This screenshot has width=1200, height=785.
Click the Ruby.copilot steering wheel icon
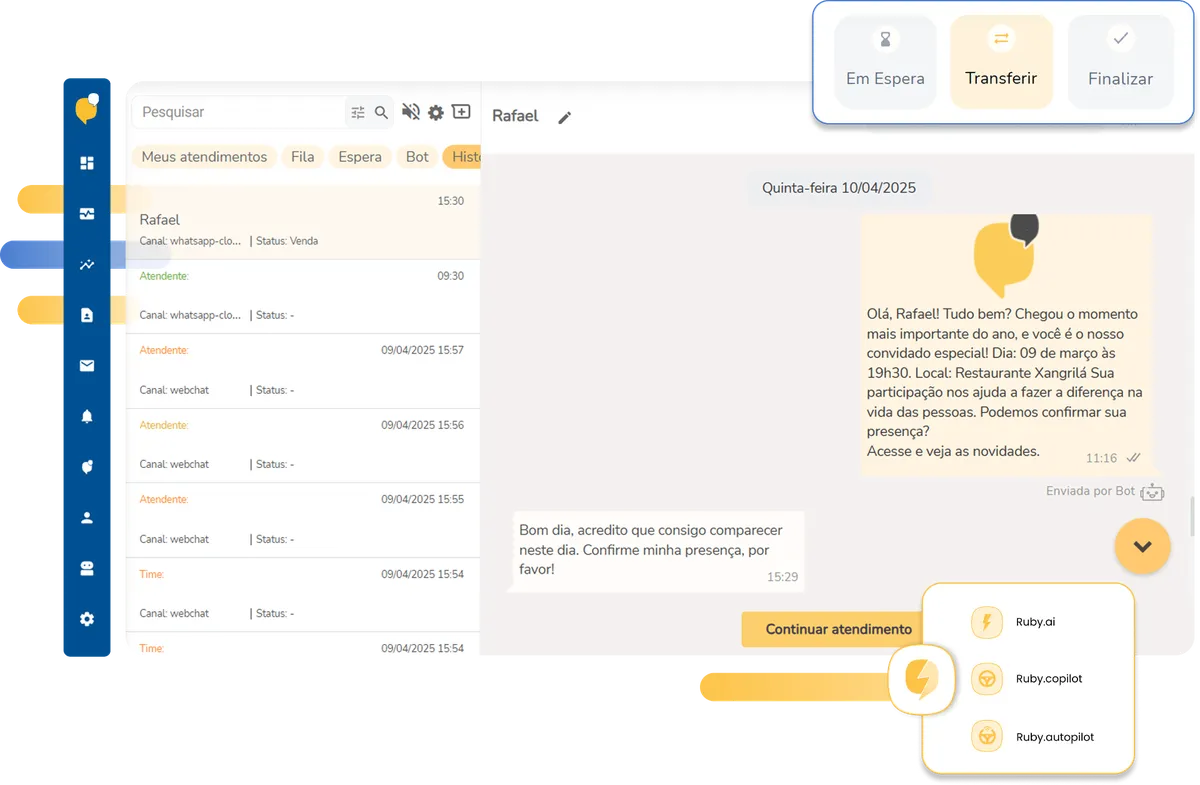(987, 680)
